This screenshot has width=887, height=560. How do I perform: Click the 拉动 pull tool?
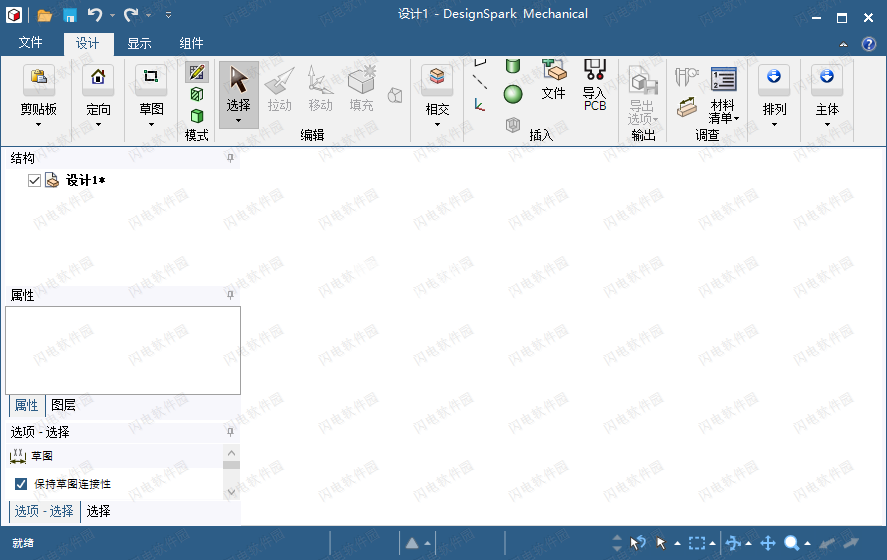[279, 89]
